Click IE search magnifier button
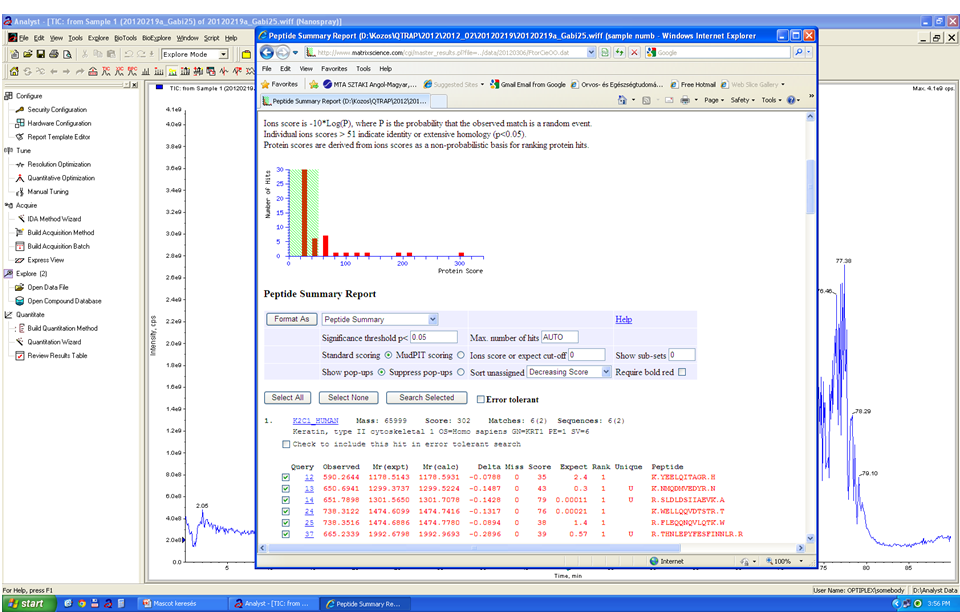This screenshot has width=960, height=612. (798, 53)
